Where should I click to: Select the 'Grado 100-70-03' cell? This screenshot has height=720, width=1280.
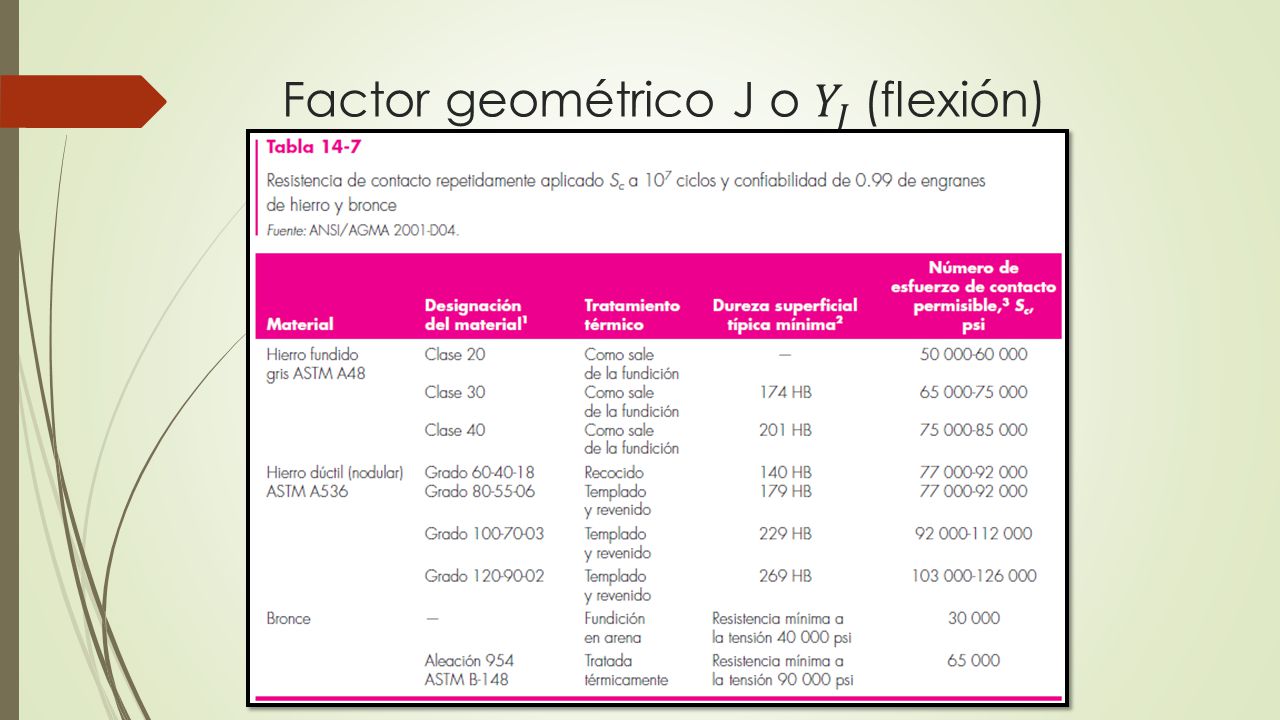click(484, 534)
